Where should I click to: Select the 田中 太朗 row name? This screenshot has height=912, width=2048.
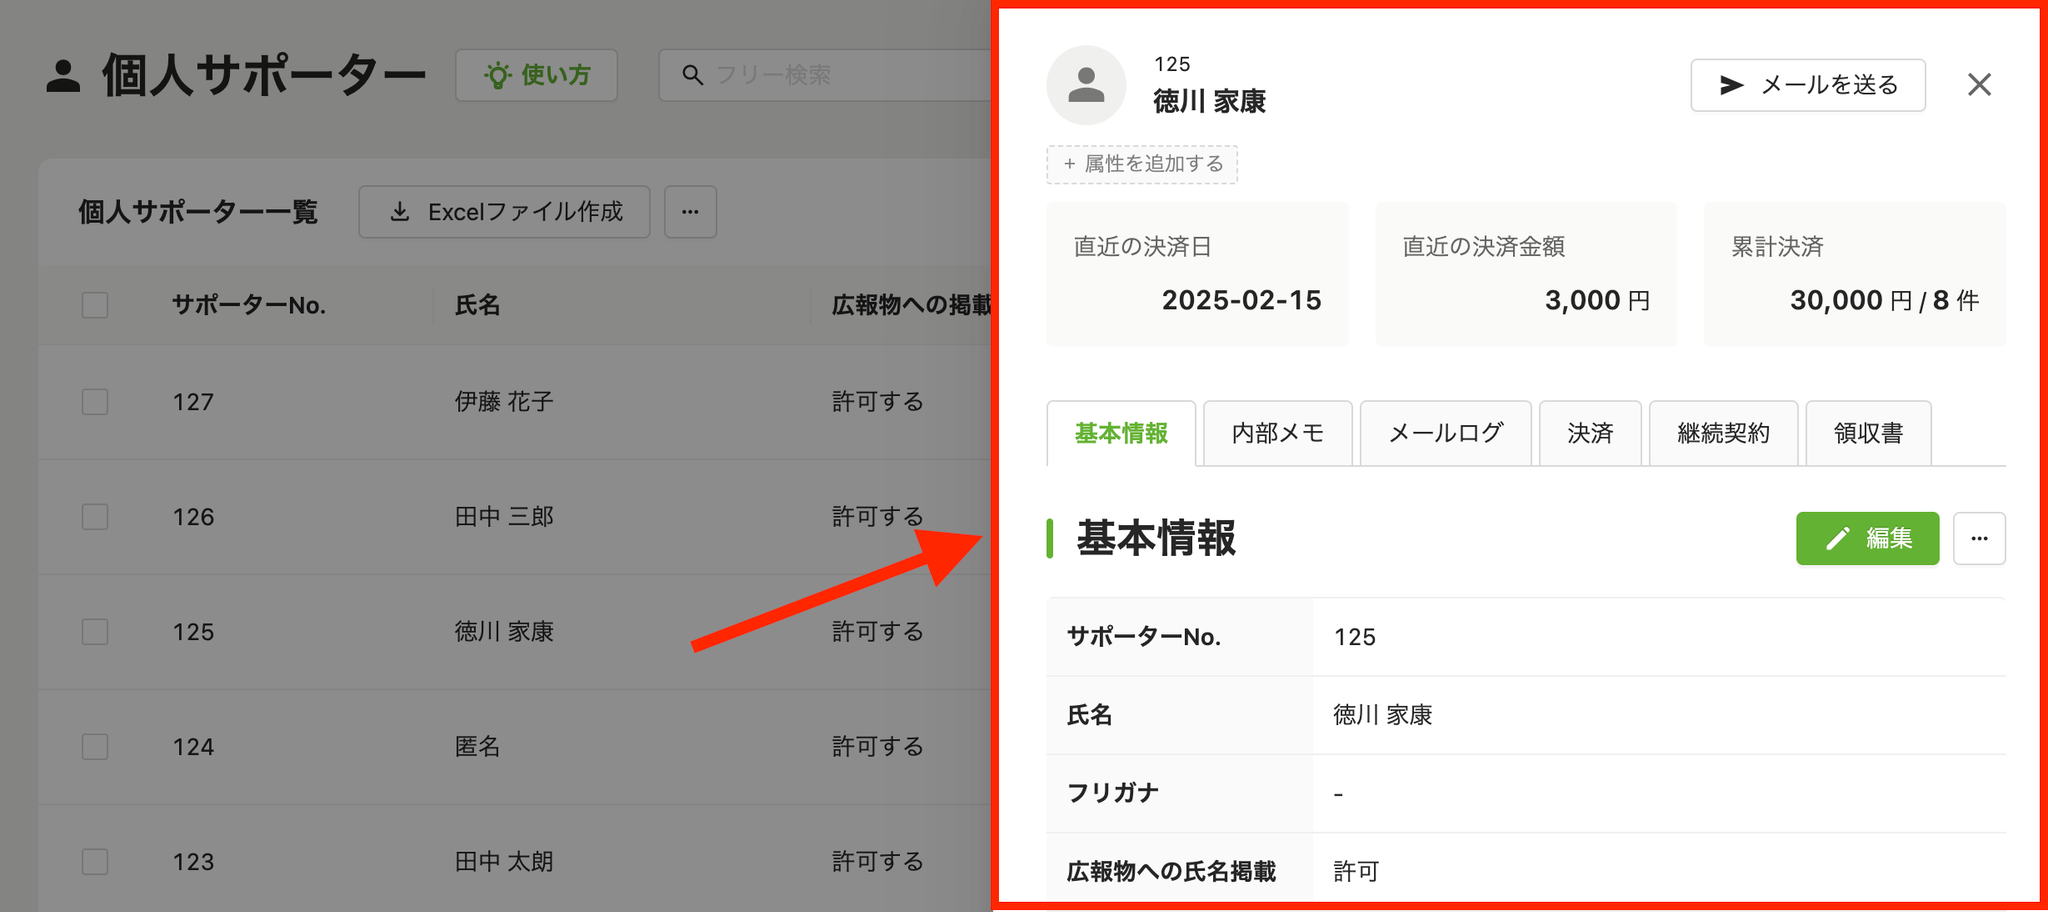click(x=504, y=862)
